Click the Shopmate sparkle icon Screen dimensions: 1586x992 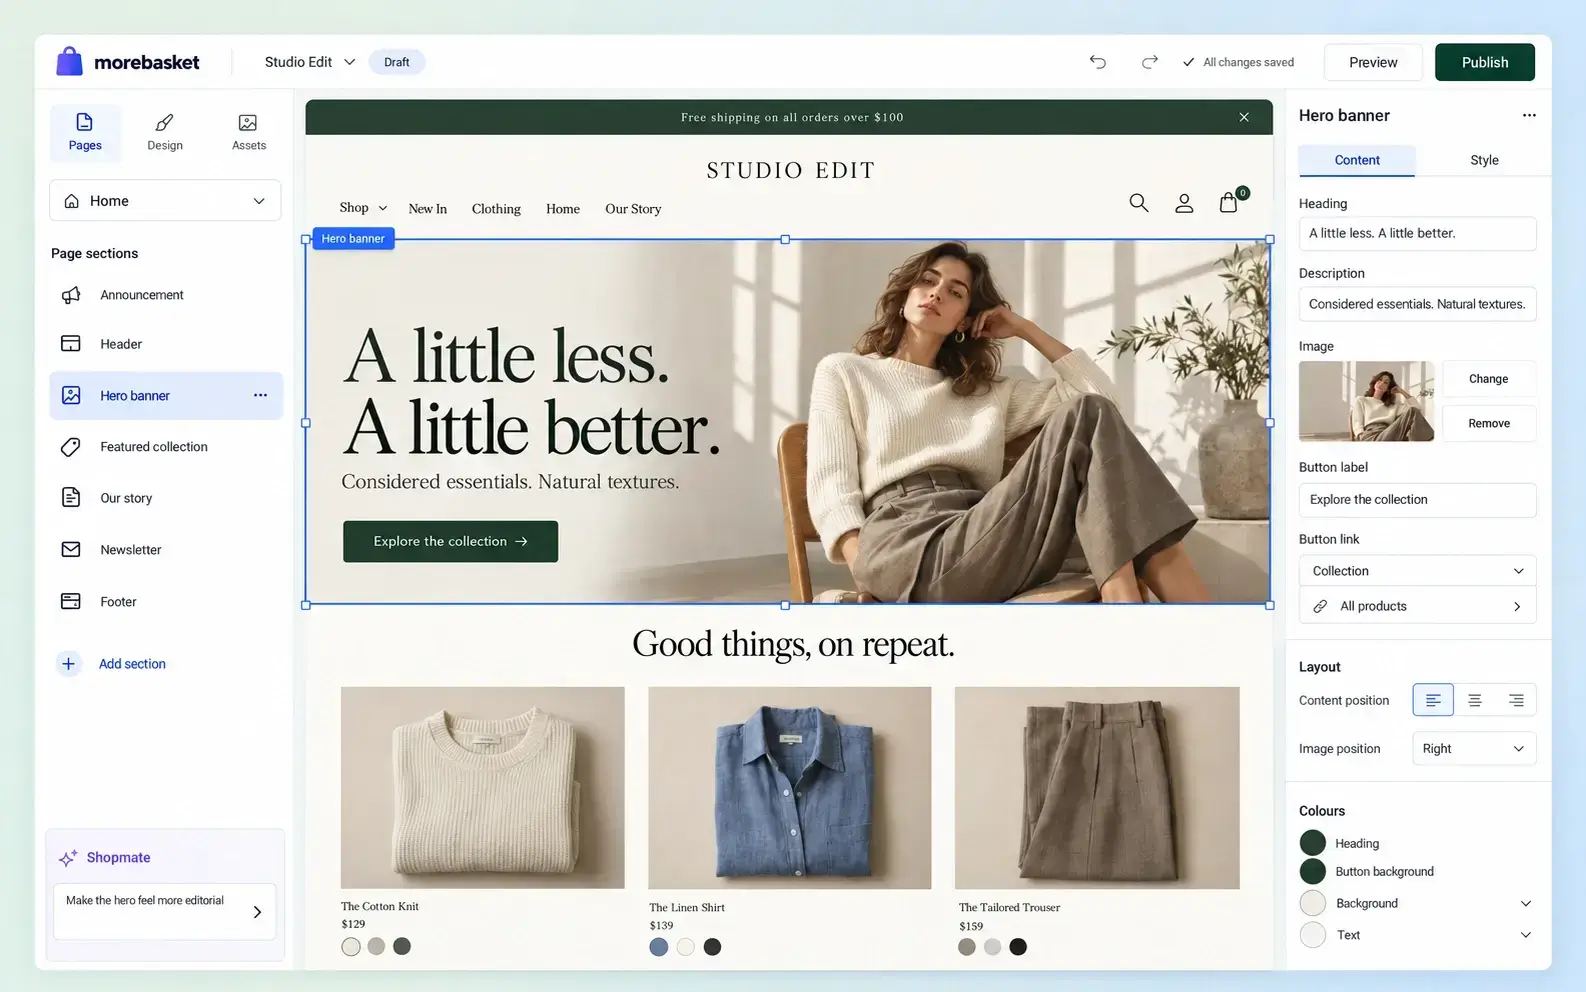[x=68, y=858]
